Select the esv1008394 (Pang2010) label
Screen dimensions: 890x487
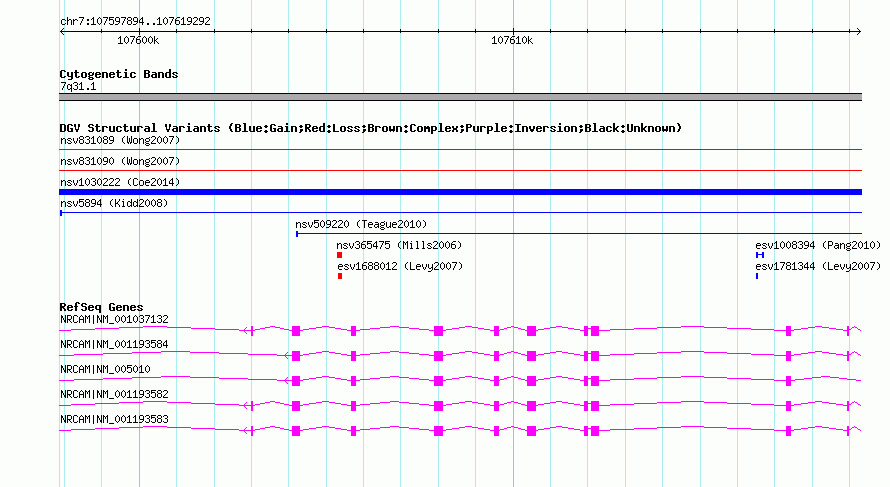(818, 245)
